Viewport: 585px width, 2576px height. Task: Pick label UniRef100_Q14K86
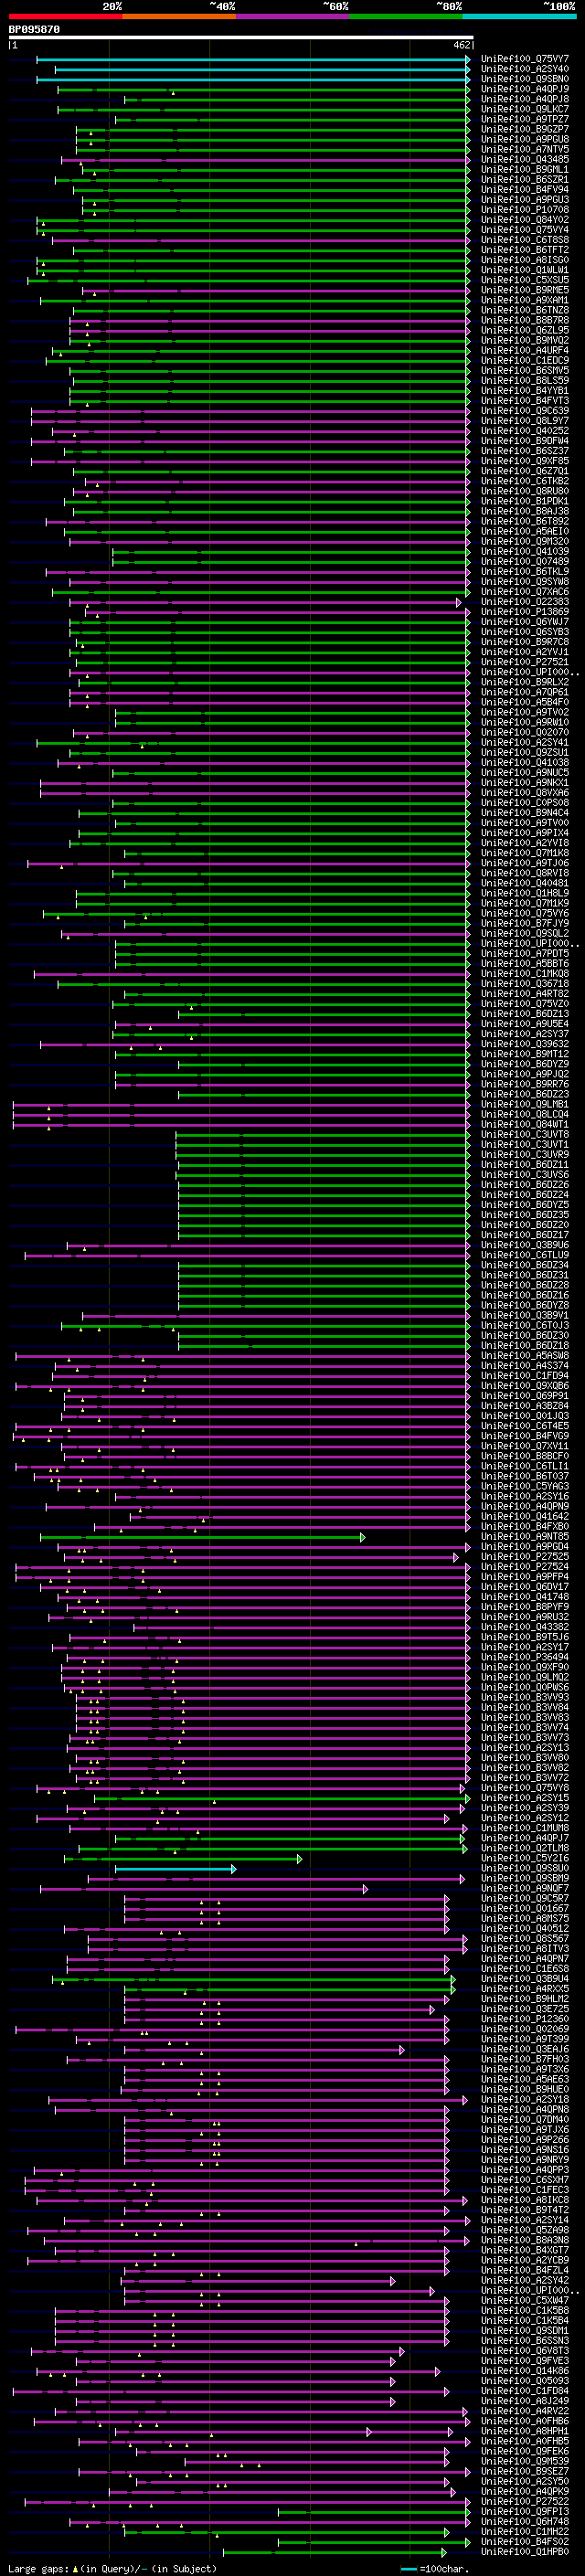pos(525,2372)
